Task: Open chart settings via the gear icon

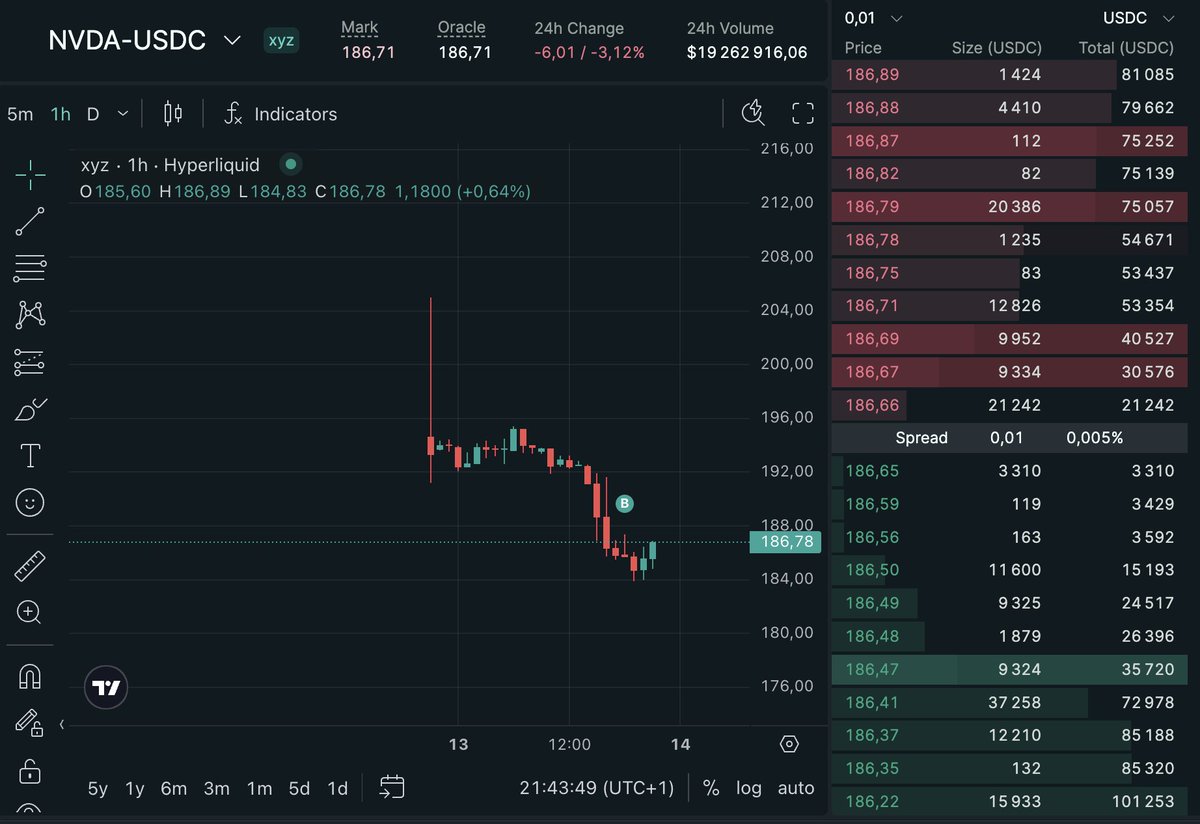Action: point(789,744)
